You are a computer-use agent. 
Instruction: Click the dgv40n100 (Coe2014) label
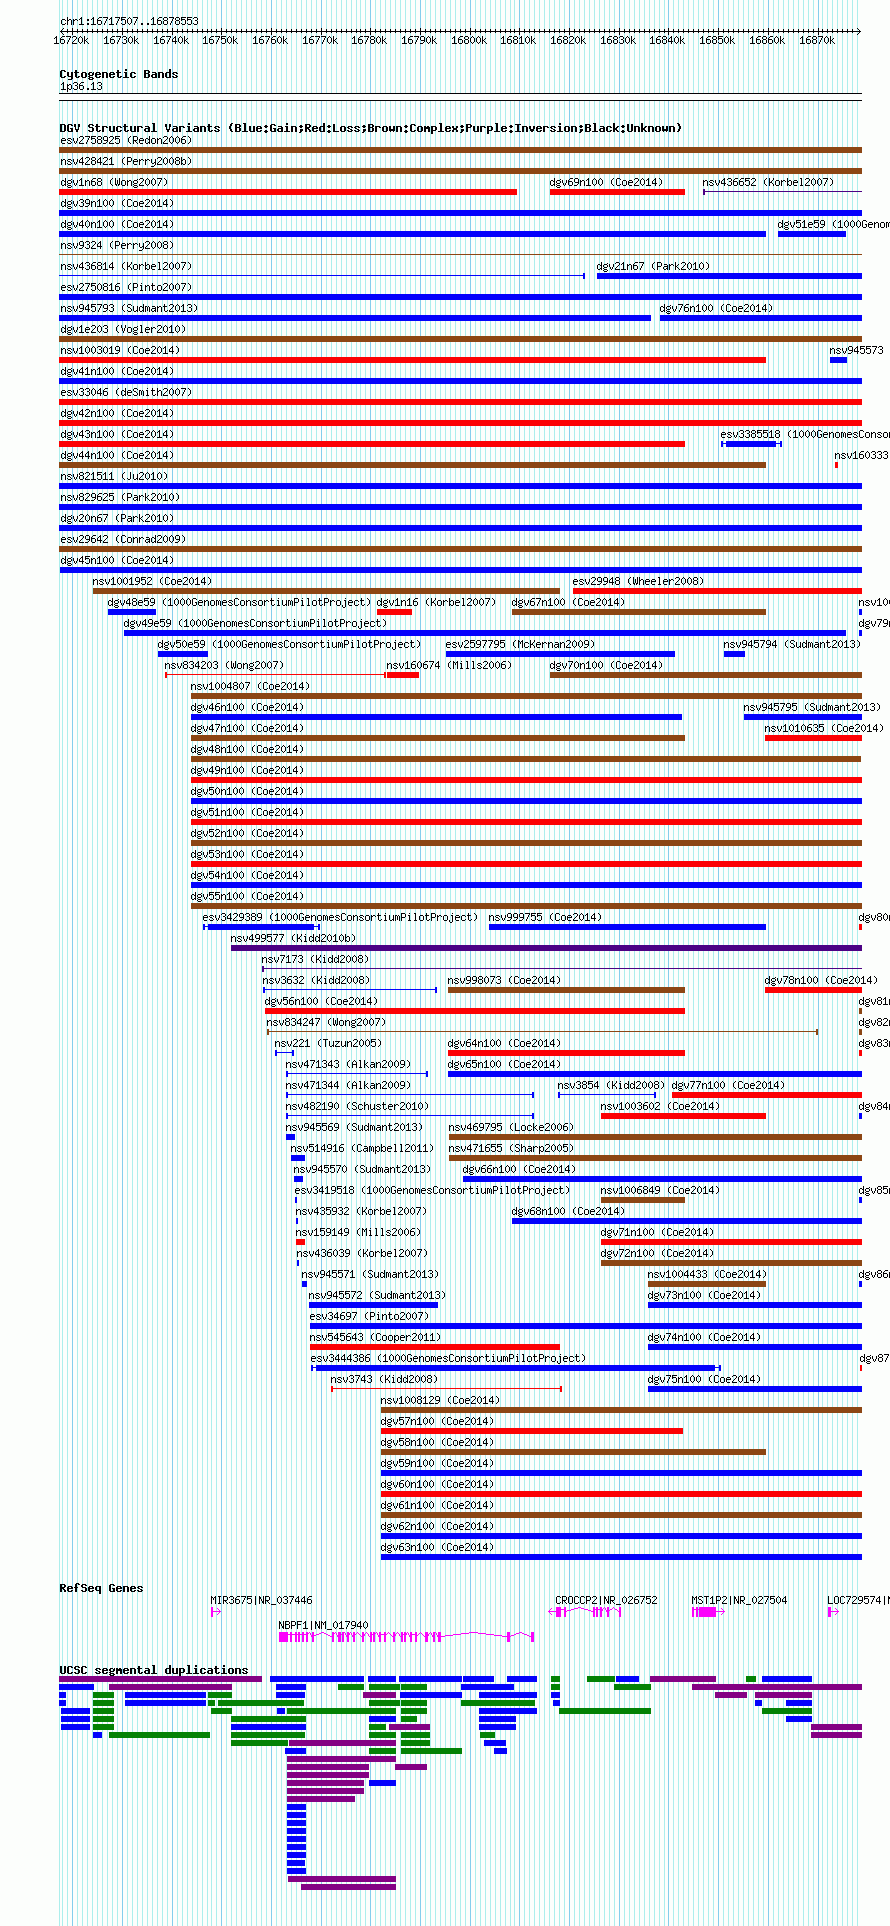pos(117,224)
